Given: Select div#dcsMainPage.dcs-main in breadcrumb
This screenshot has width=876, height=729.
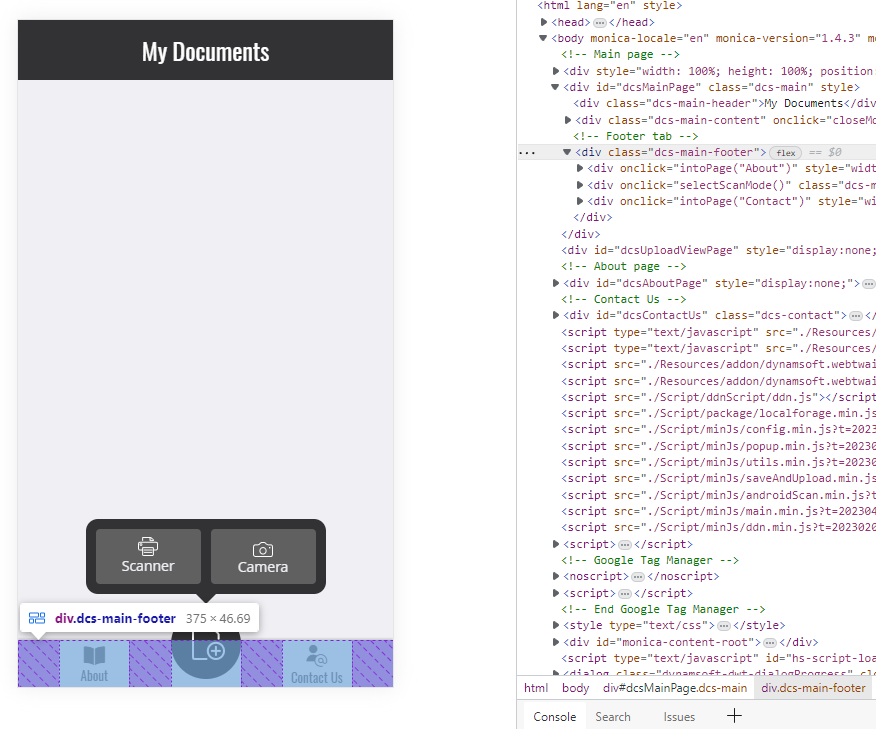Looking at the screenshot, I should tap(675, 688).
